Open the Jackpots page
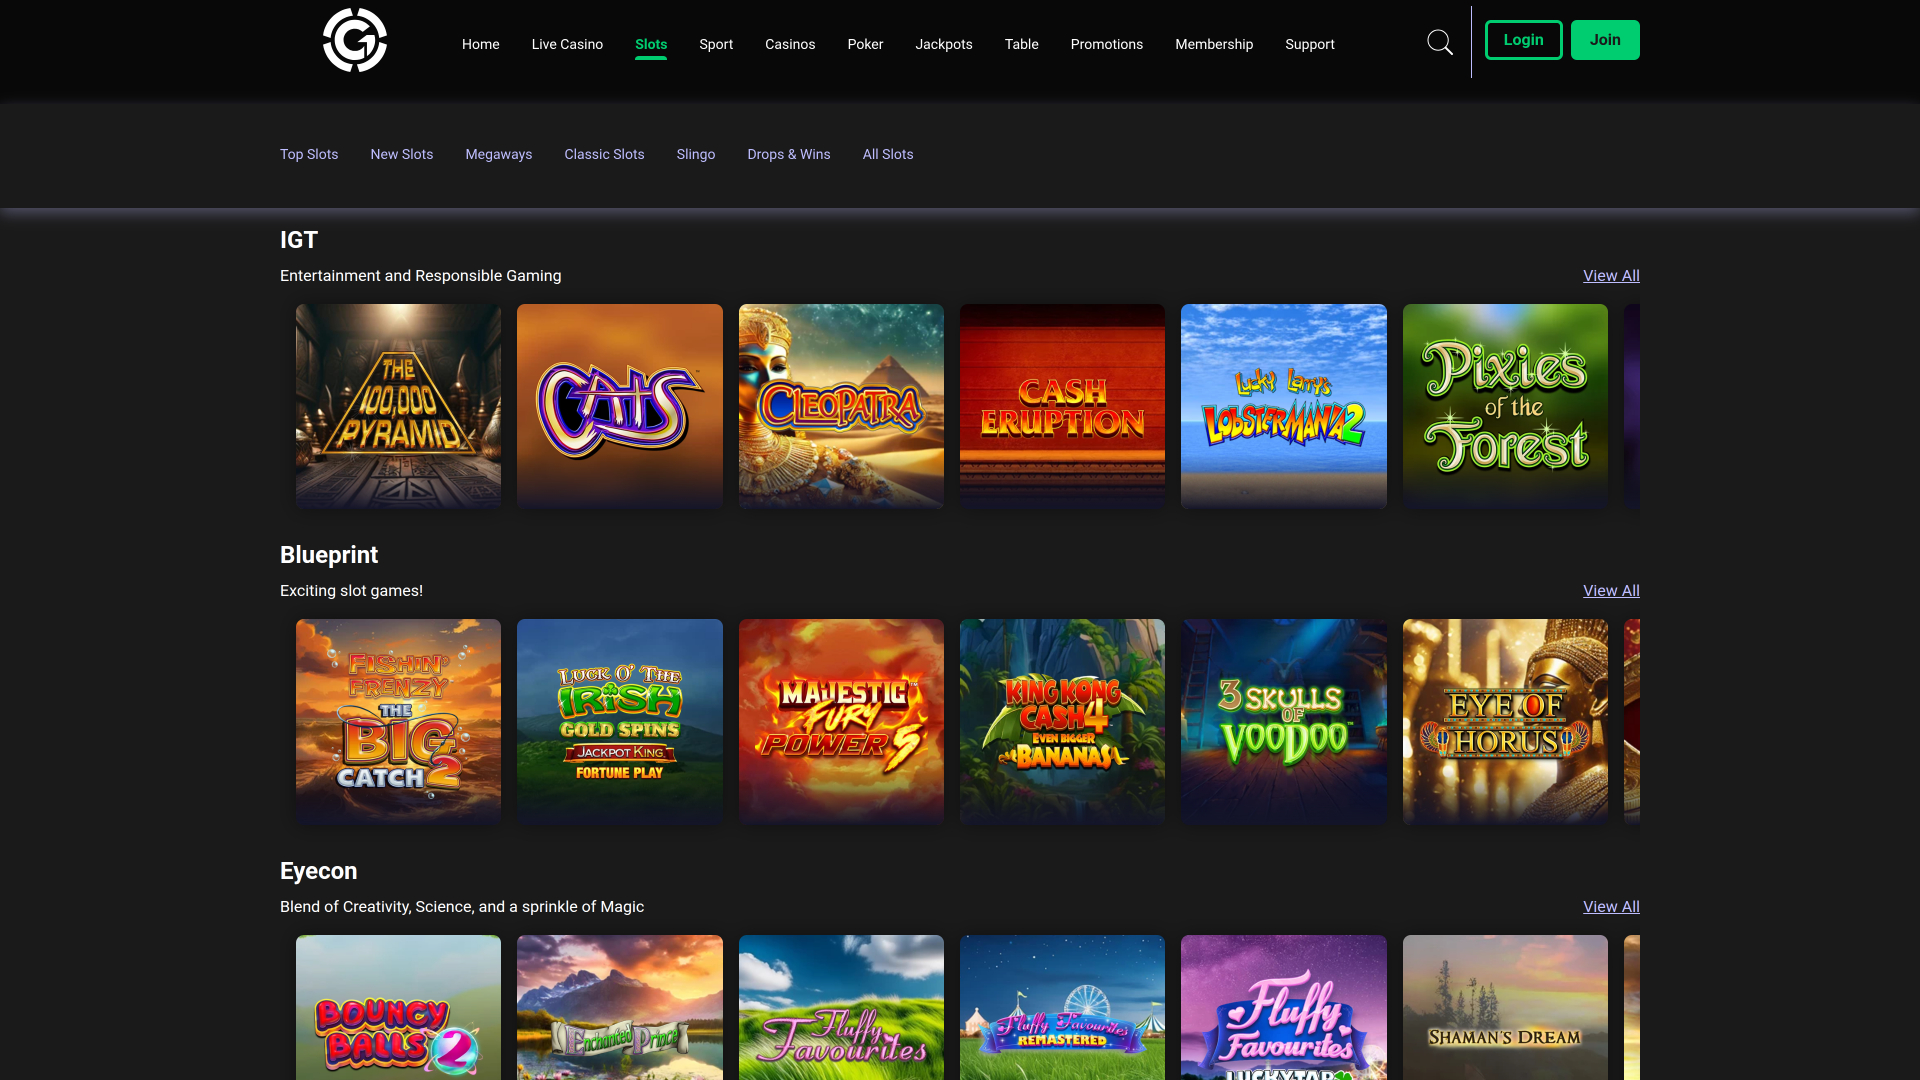This screenshot has width=1920, height=1080. pos(944,44)
